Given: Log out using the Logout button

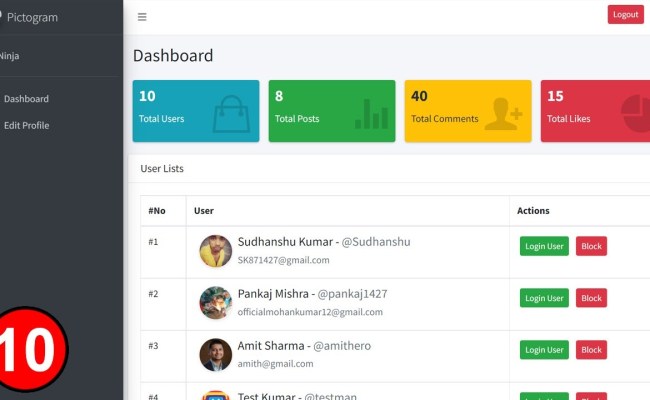Looking at the screenshot, I should pyautogui.click(x=626, y=15).
